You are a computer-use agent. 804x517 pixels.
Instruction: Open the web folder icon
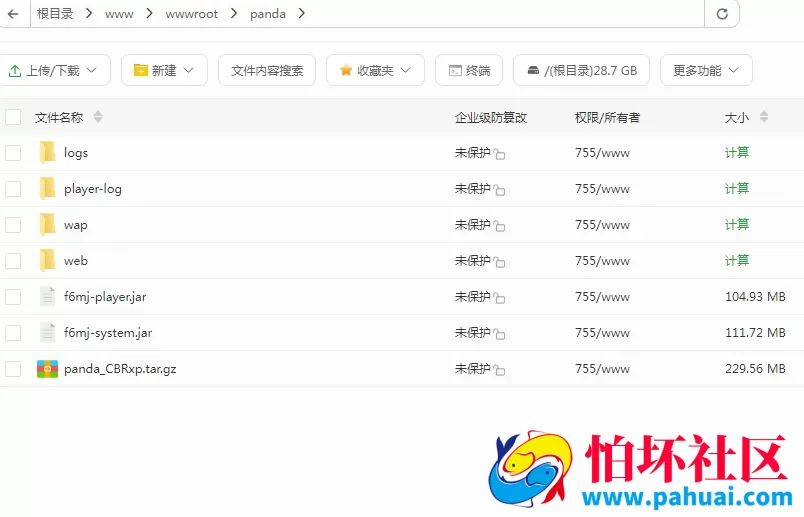pos(47,260)
